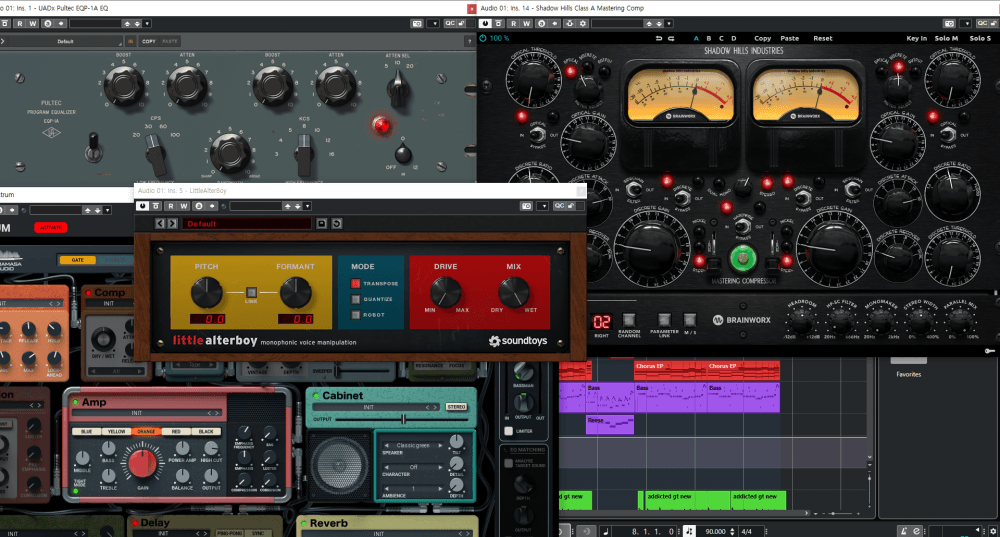Click the tempo value 90.000 in transport
The width and height of the screenshot is (1000, 537).
(715, 531)
